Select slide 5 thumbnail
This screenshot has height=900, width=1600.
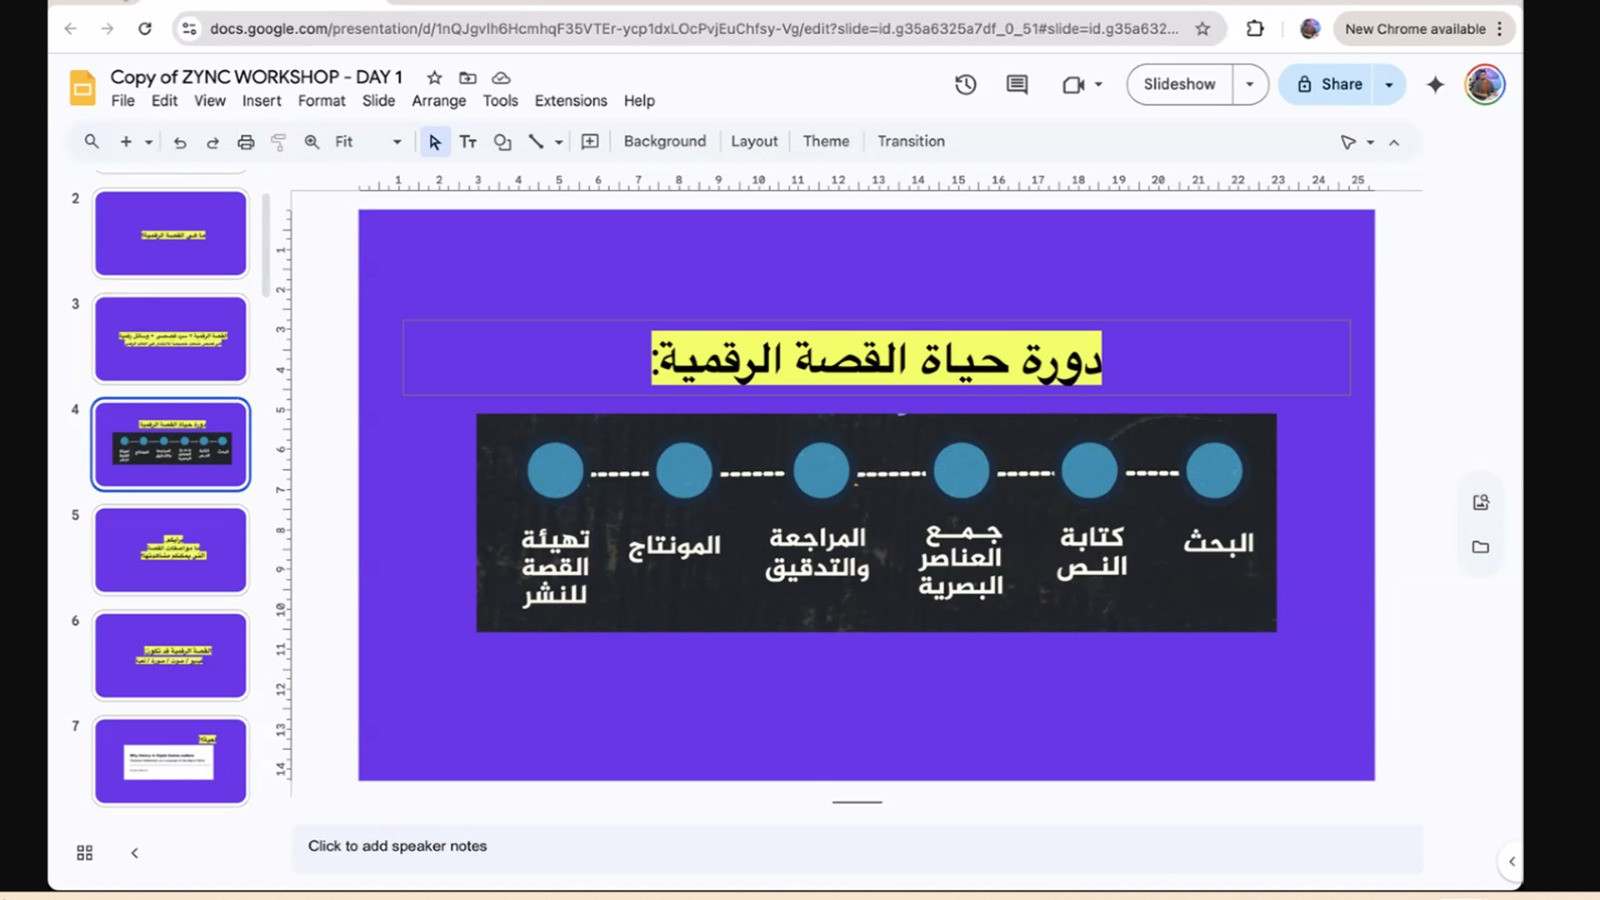tap(171, 550)
